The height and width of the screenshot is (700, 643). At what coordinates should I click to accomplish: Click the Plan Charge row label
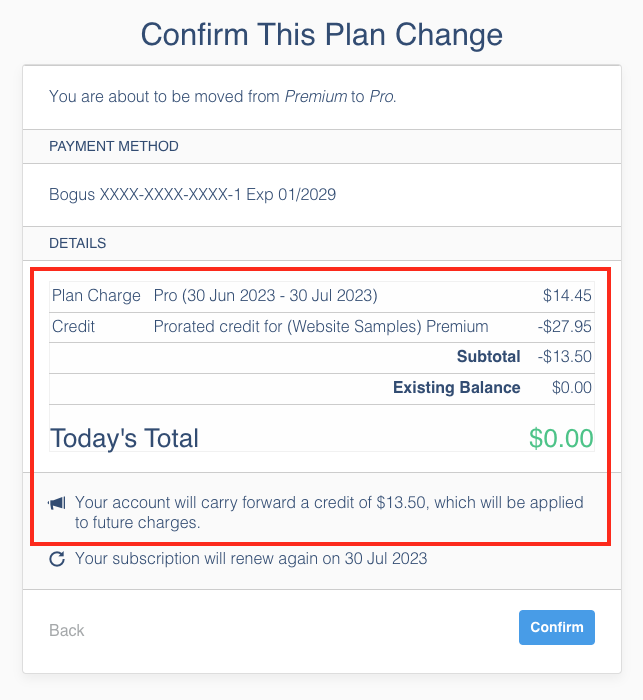95,296
